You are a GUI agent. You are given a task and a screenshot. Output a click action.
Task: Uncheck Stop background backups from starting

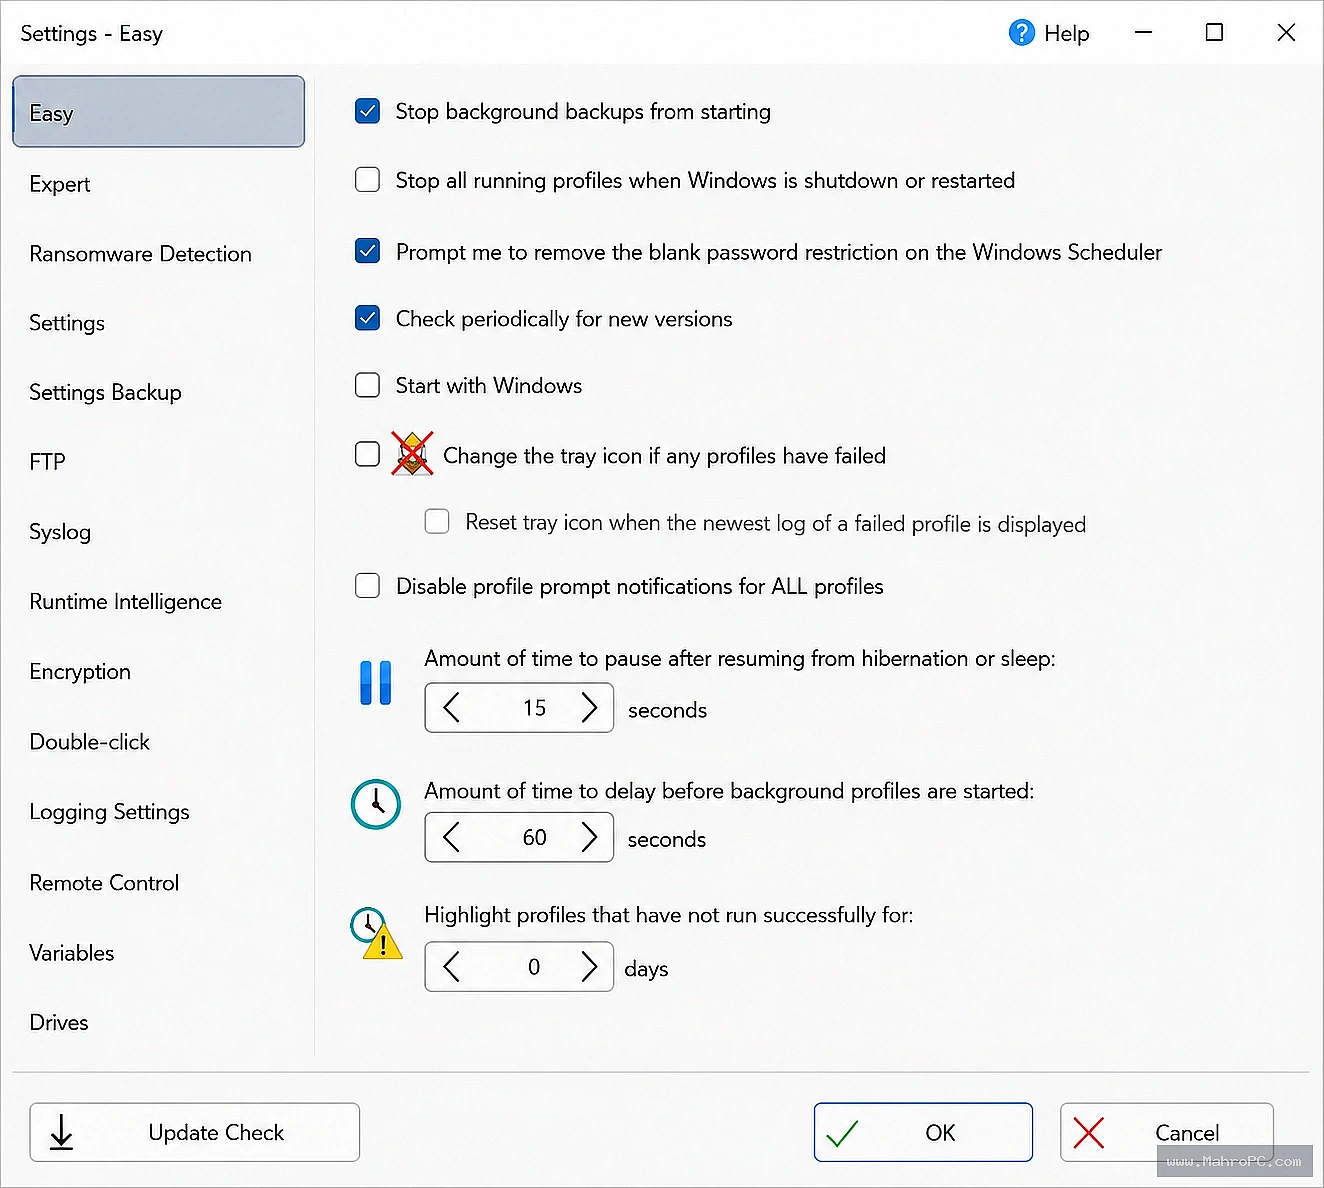click(367, 111)
